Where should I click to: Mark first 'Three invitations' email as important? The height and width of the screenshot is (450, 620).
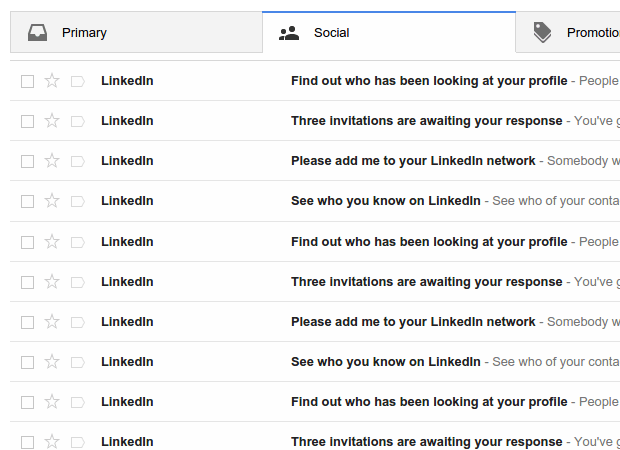78,121
